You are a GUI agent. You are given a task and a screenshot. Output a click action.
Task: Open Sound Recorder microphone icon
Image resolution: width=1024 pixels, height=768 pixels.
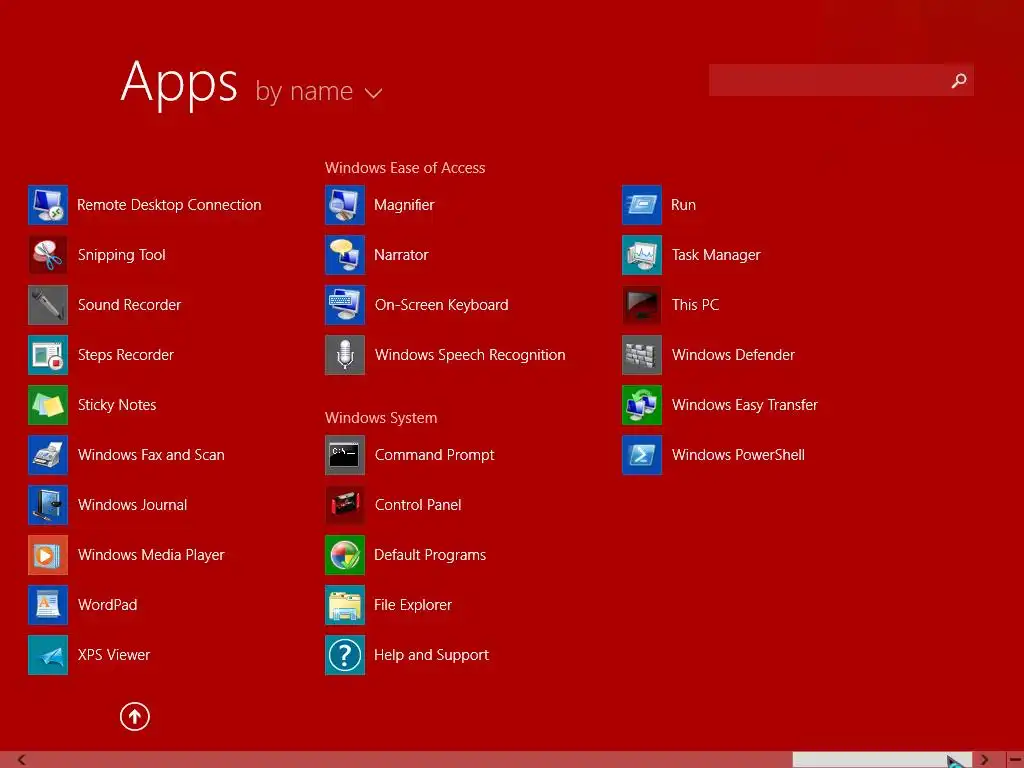tap(48, 305)
